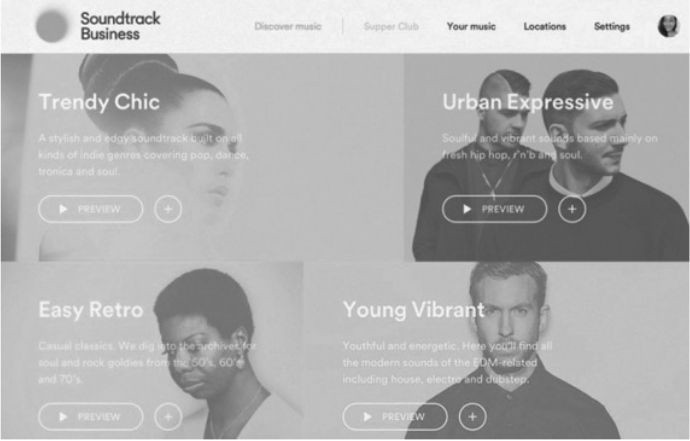Open the user profile avatar
690x441 pixels.
click(668, 26)
